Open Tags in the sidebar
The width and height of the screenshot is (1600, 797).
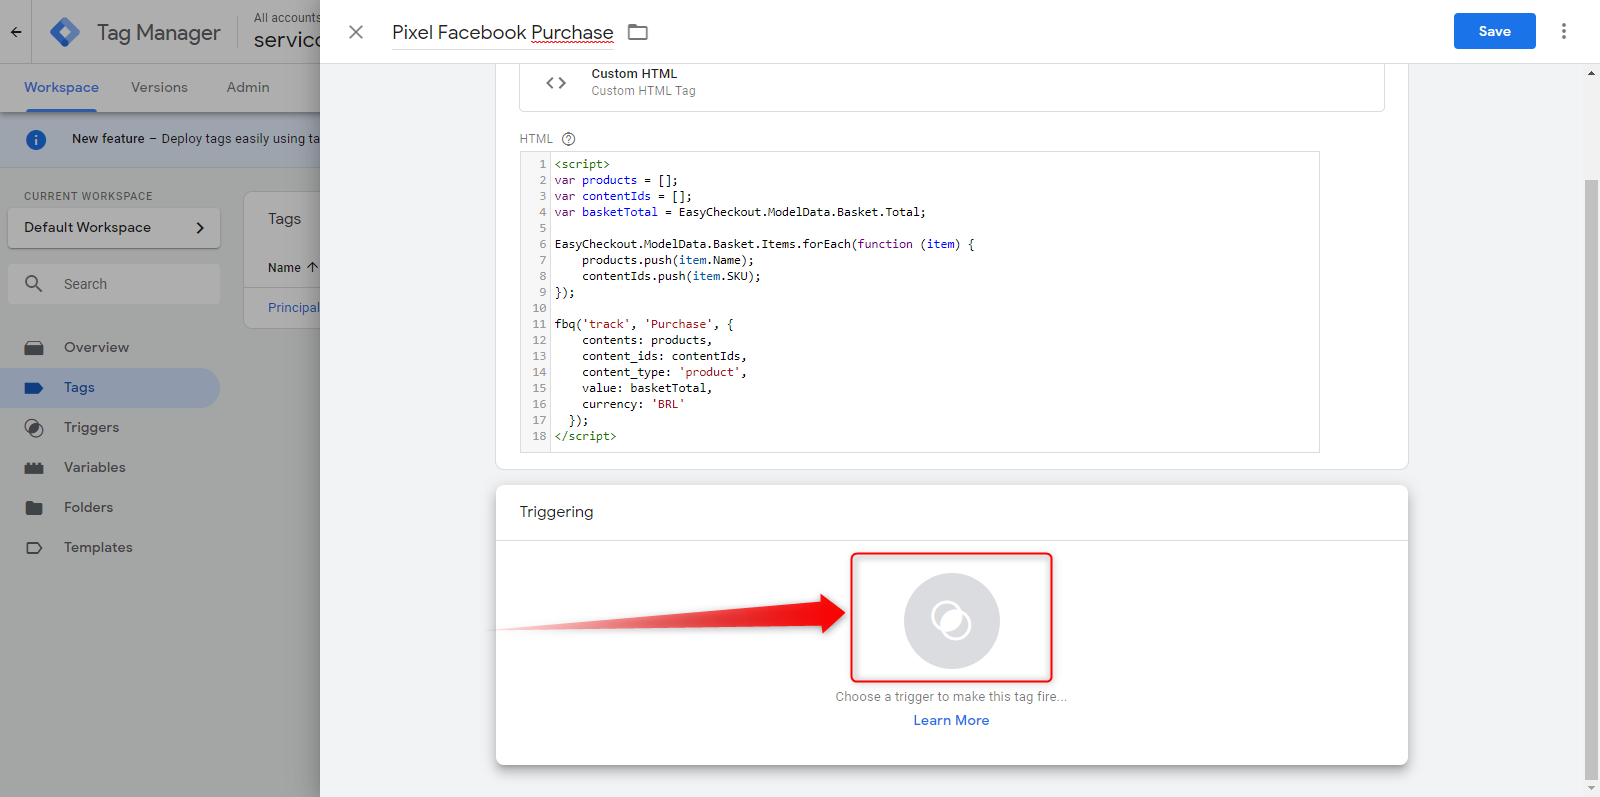click(110, 387)
